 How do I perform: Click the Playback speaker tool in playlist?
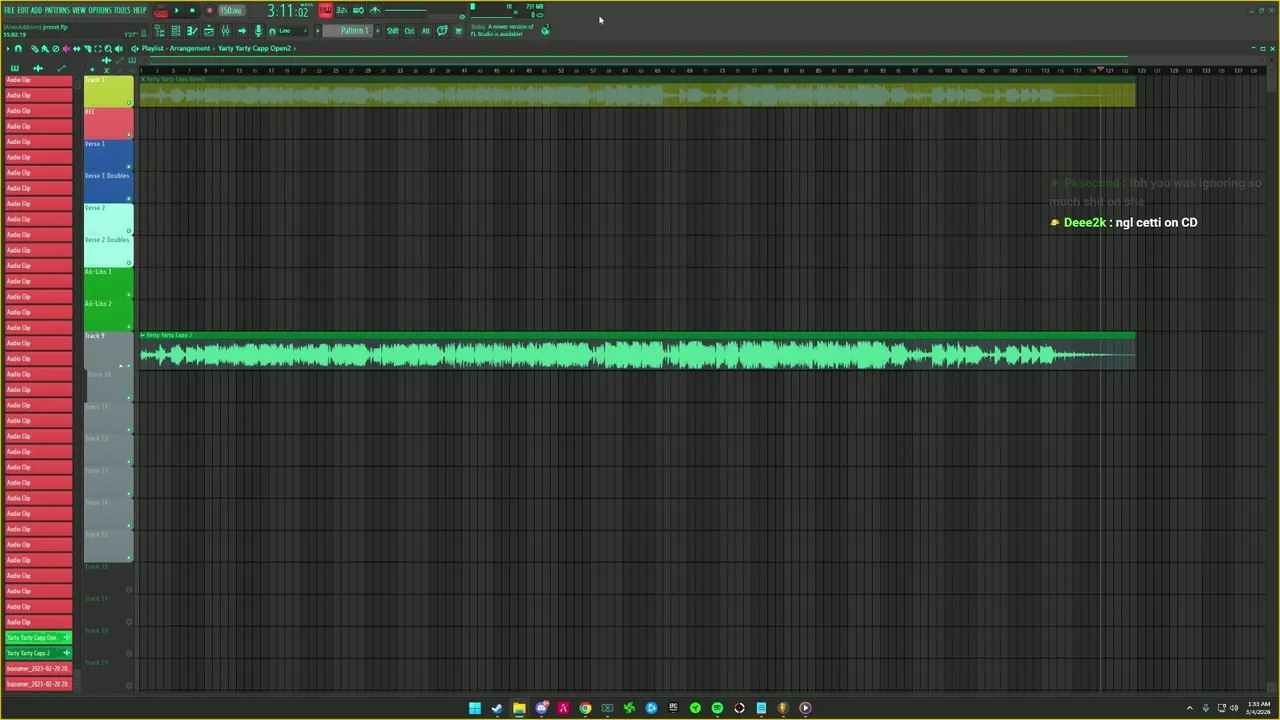tap(119, 48)
